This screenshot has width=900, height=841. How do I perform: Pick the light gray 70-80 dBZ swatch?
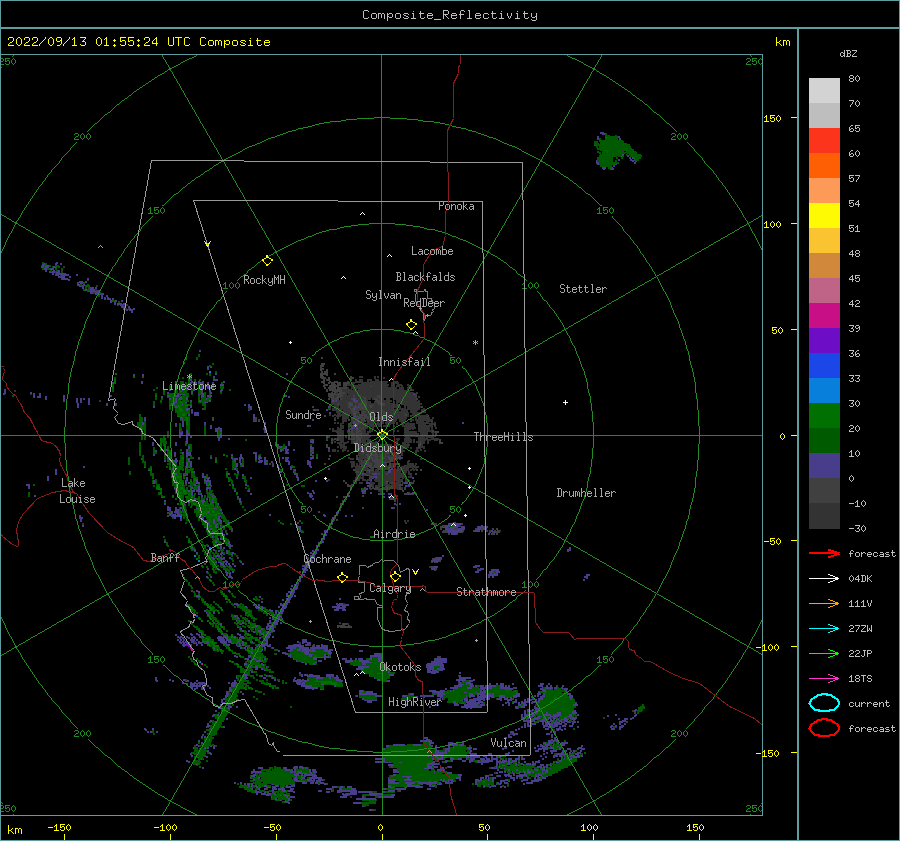point(824,91)
